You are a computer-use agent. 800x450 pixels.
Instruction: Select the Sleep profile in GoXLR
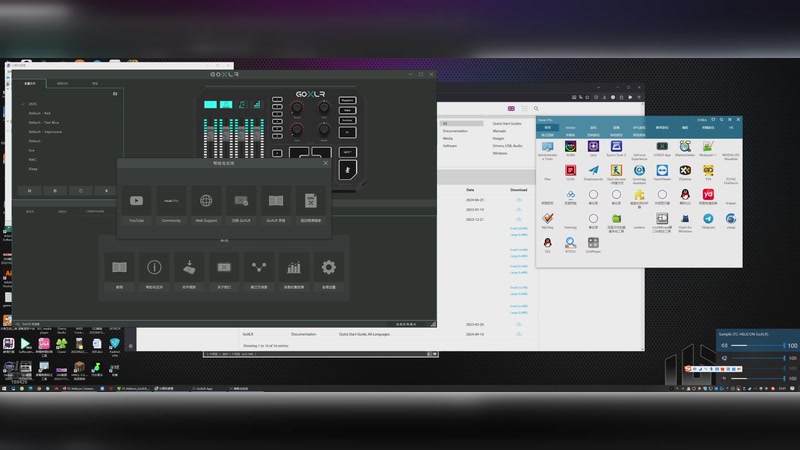[33, 169]
